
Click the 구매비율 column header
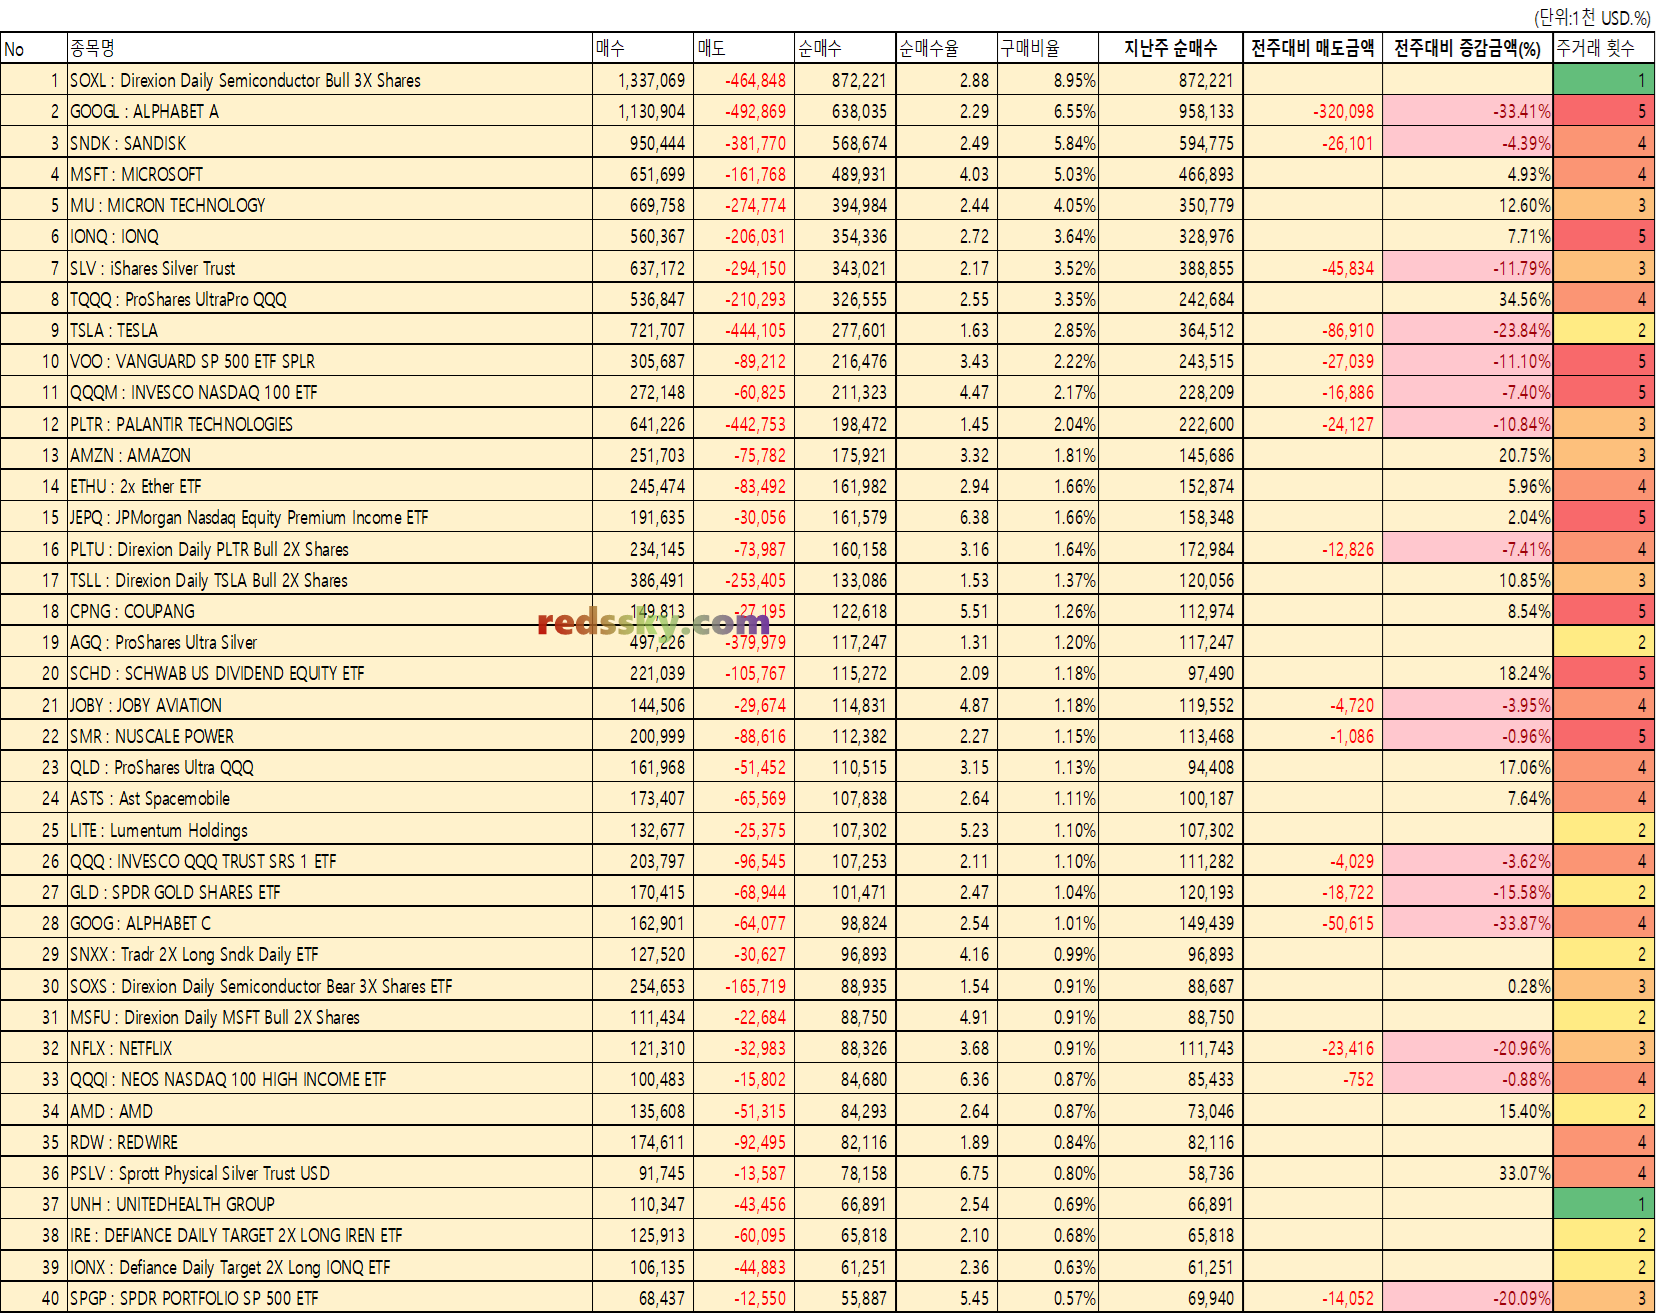[1048, 48]
